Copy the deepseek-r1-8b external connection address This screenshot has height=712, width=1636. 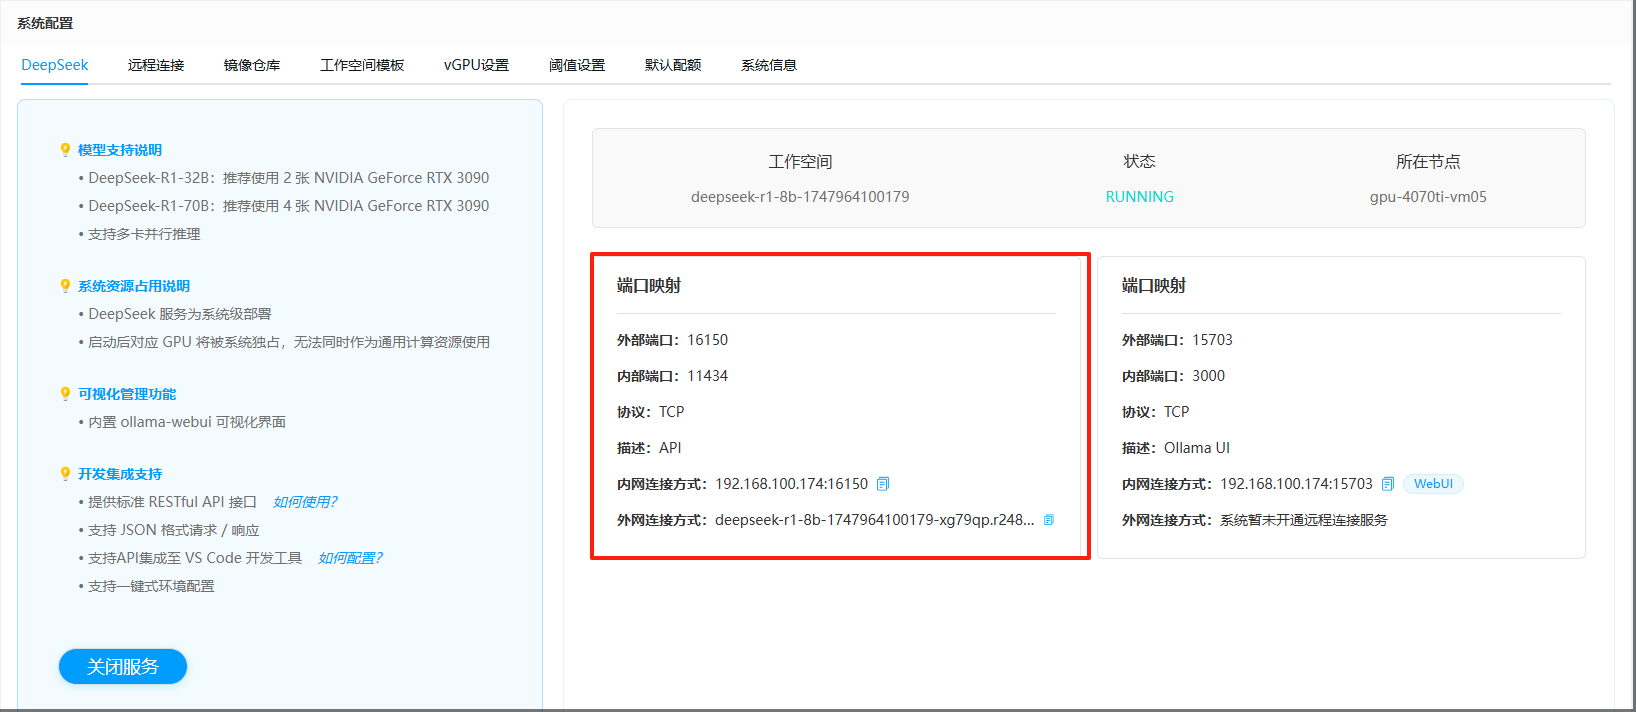click(1048, 520)
